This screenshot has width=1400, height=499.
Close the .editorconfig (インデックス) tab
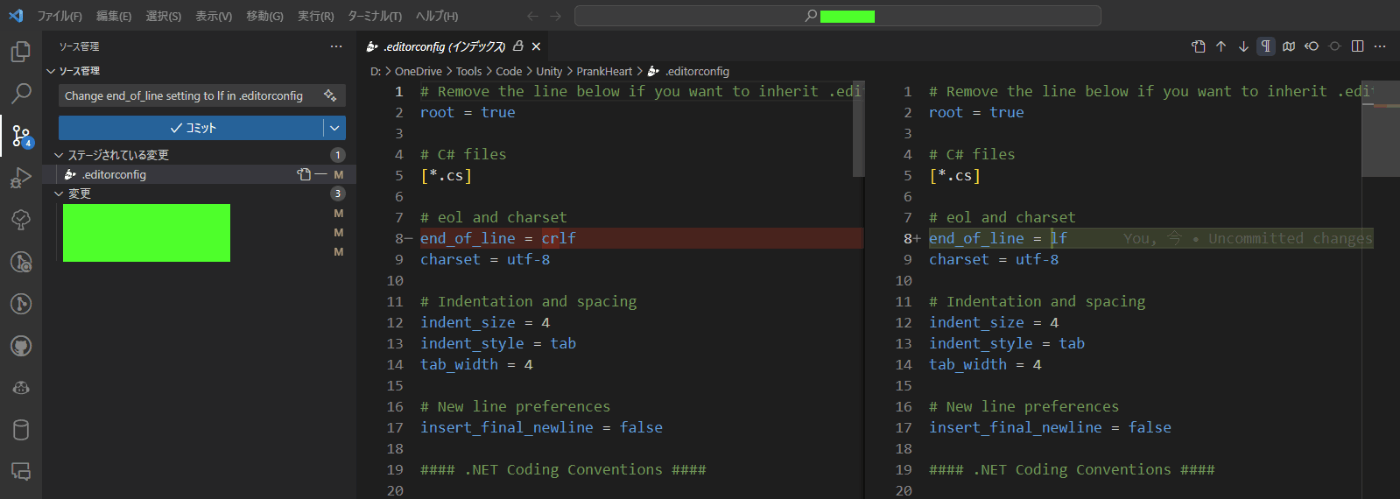click(x=536, y=46)
